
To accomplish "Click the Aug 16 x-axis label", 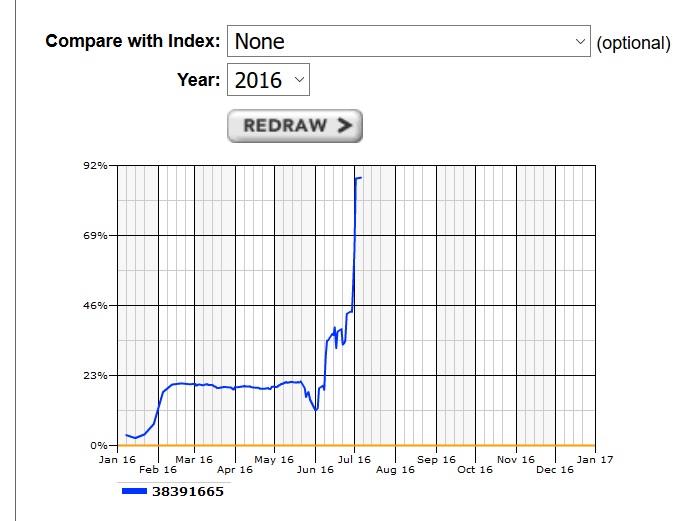I will click(x=395, y=469).
